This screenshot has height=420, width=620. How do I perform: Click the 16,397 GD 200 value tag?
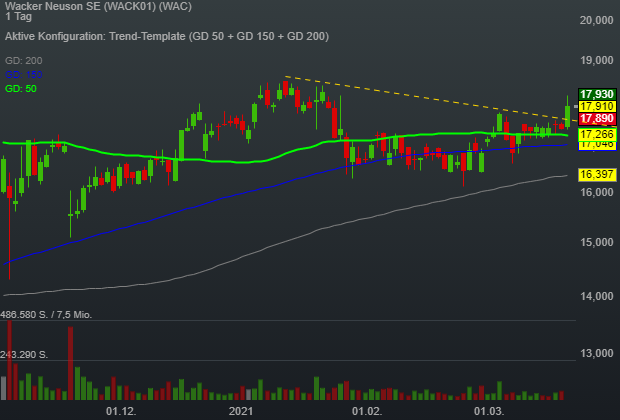[x=597, y=174]
